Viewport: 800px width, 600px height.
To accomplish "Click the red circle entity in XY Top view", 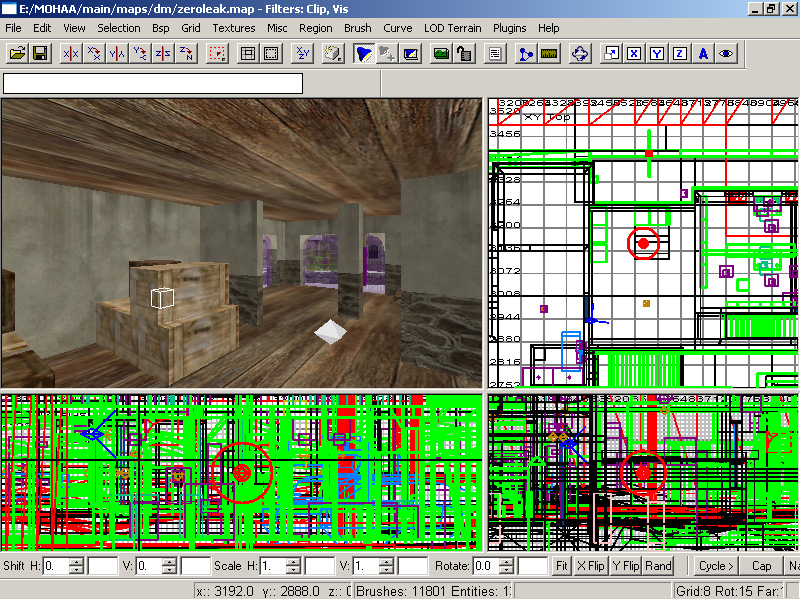I will [643, 243].
